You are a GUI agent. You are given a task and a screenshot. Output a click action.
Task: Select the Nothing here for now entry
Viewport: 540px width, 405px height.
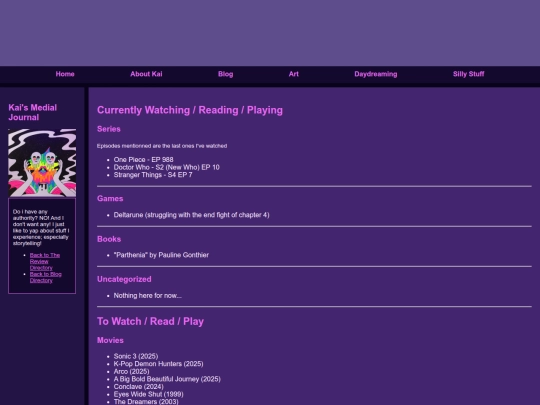[x=148, y=296]
